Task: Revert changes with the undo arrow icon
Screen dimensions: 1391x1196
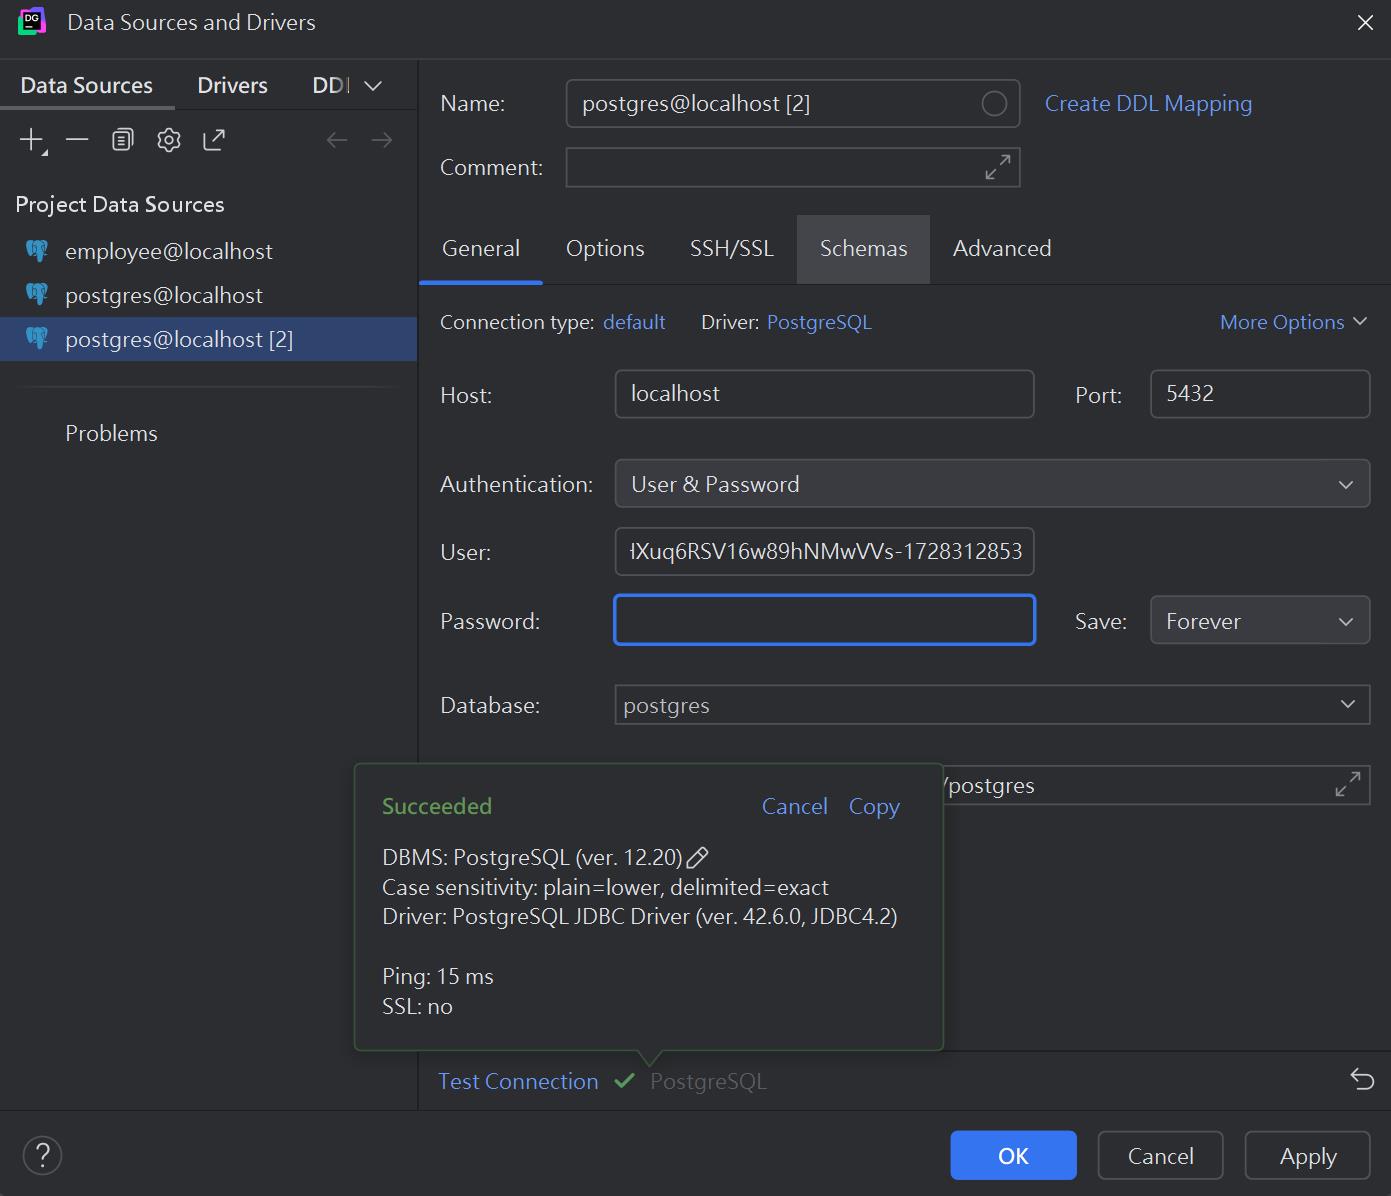Action: point(1362,1079)
